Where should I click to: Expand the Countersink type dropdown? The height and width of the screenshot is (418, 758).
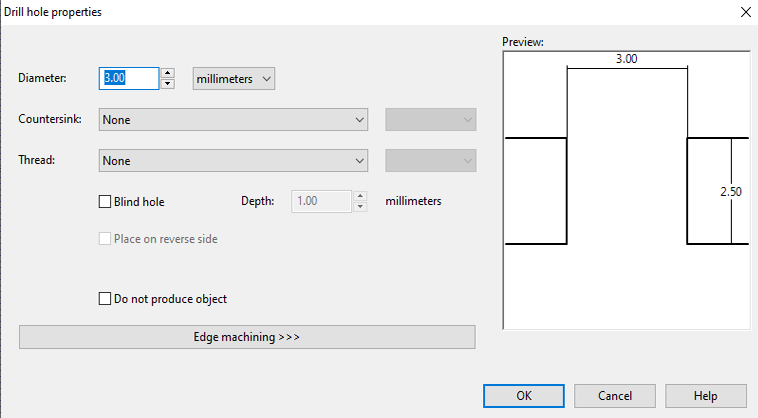pos(235,120)
